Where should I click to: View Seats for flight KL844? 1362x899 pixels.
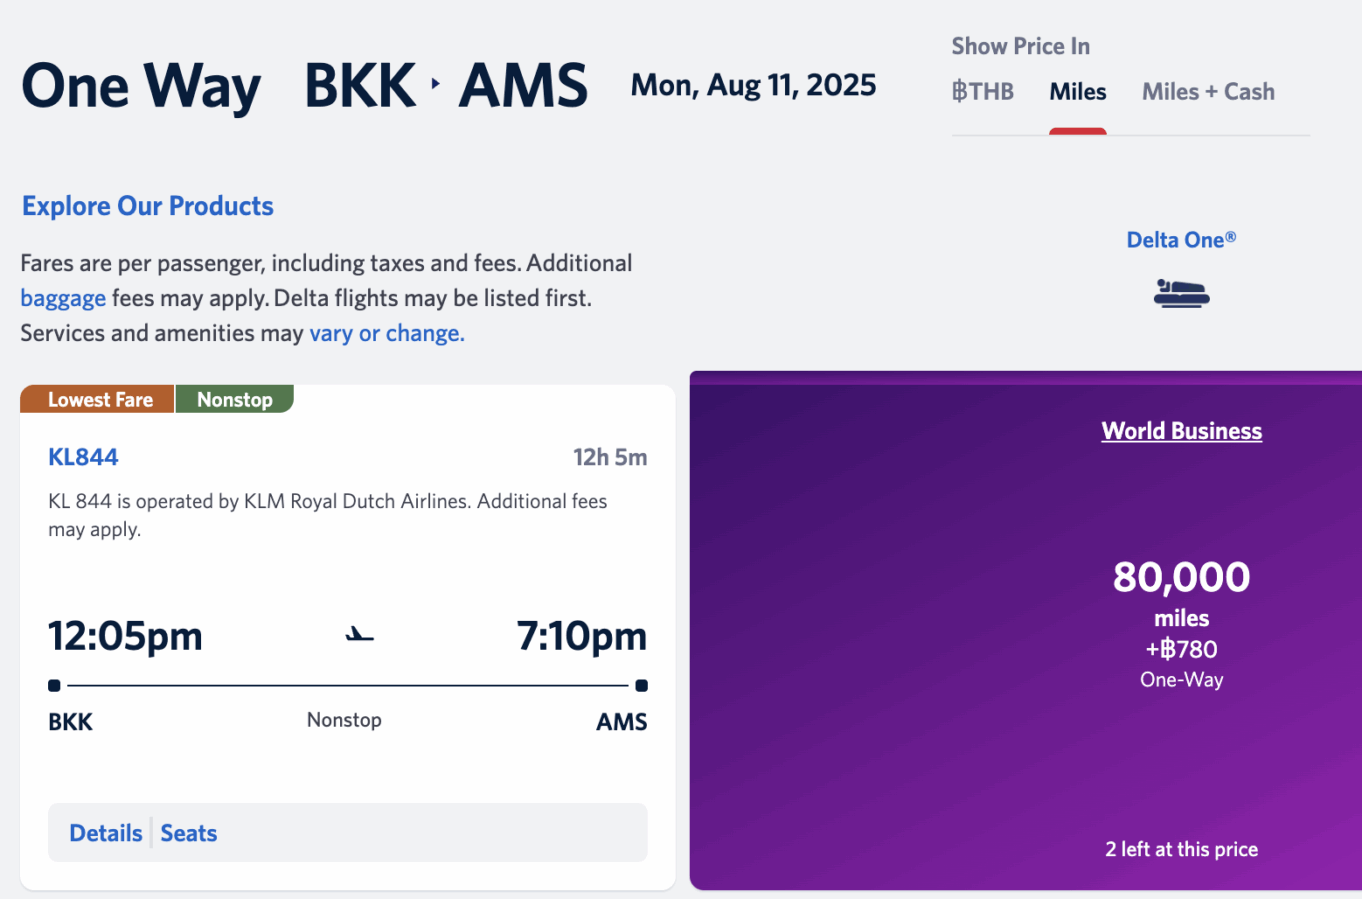tap(189, 833)
